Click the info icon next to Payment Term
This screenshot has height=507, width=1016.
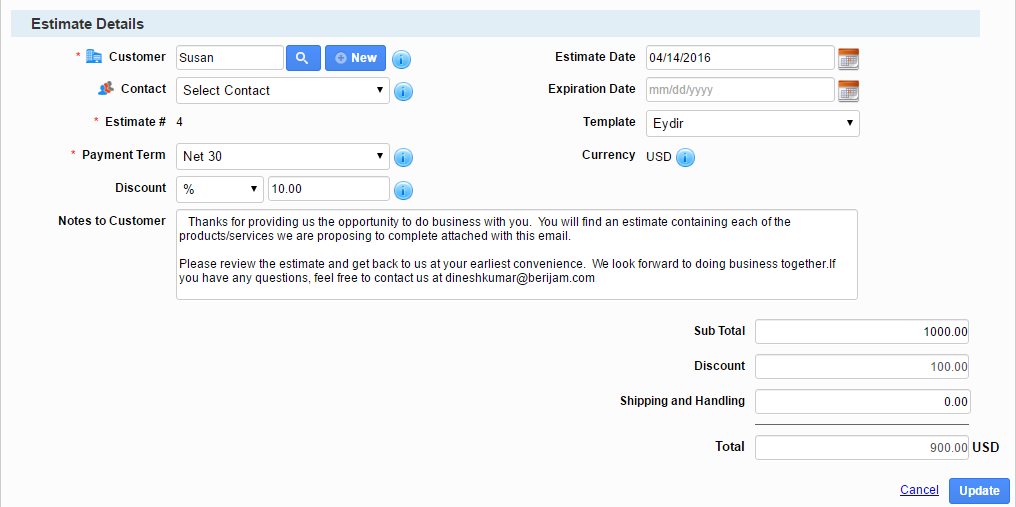403,158
